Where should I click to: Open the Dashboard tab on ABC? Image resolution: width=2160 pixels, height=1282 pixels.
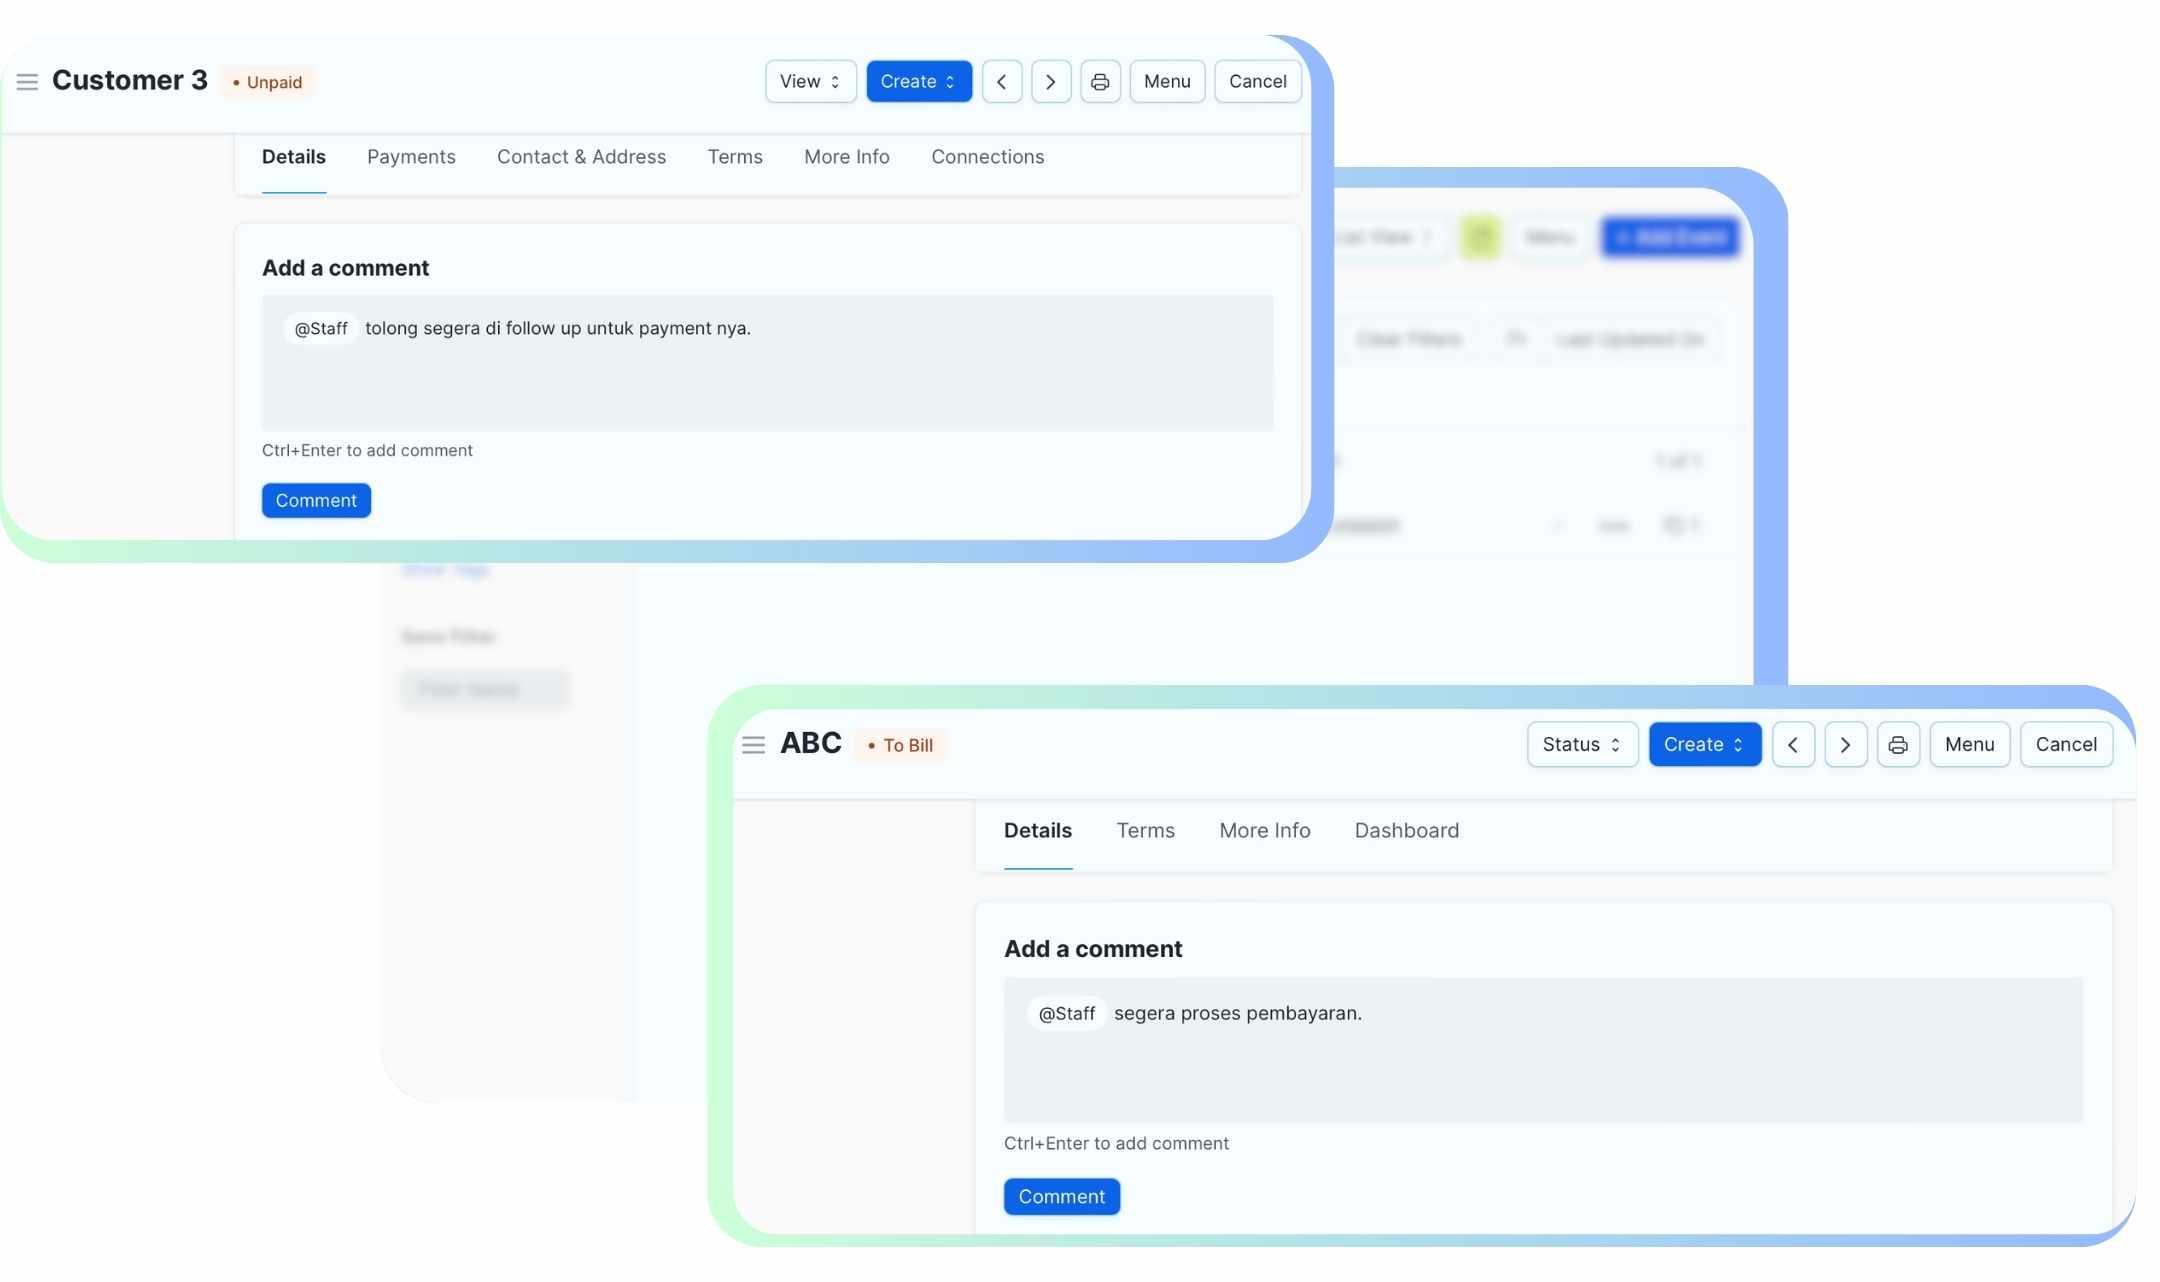[x=1406, y=830]
